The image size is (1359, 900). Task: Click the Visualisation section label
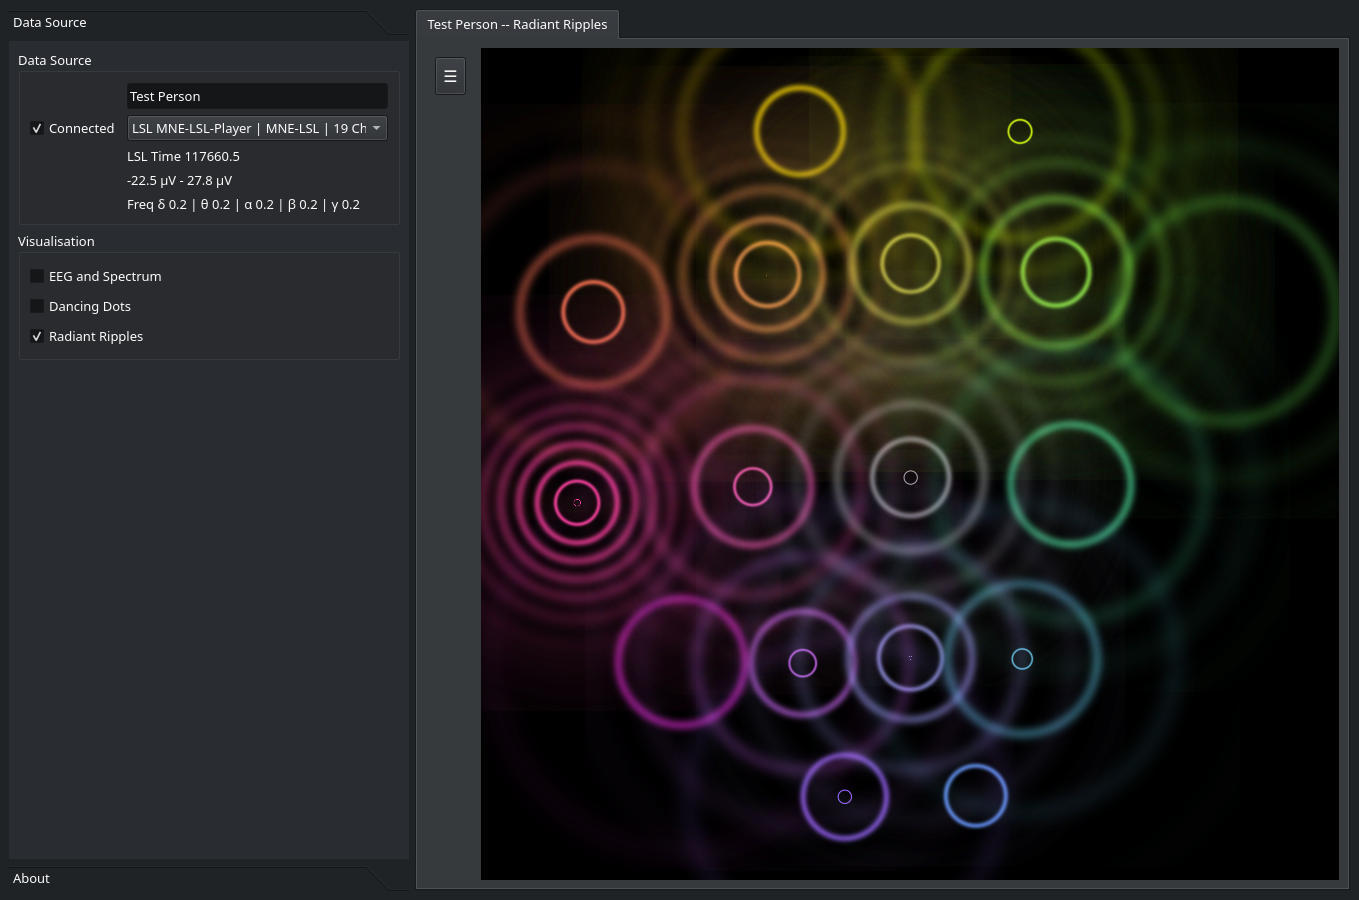point(56,241)
